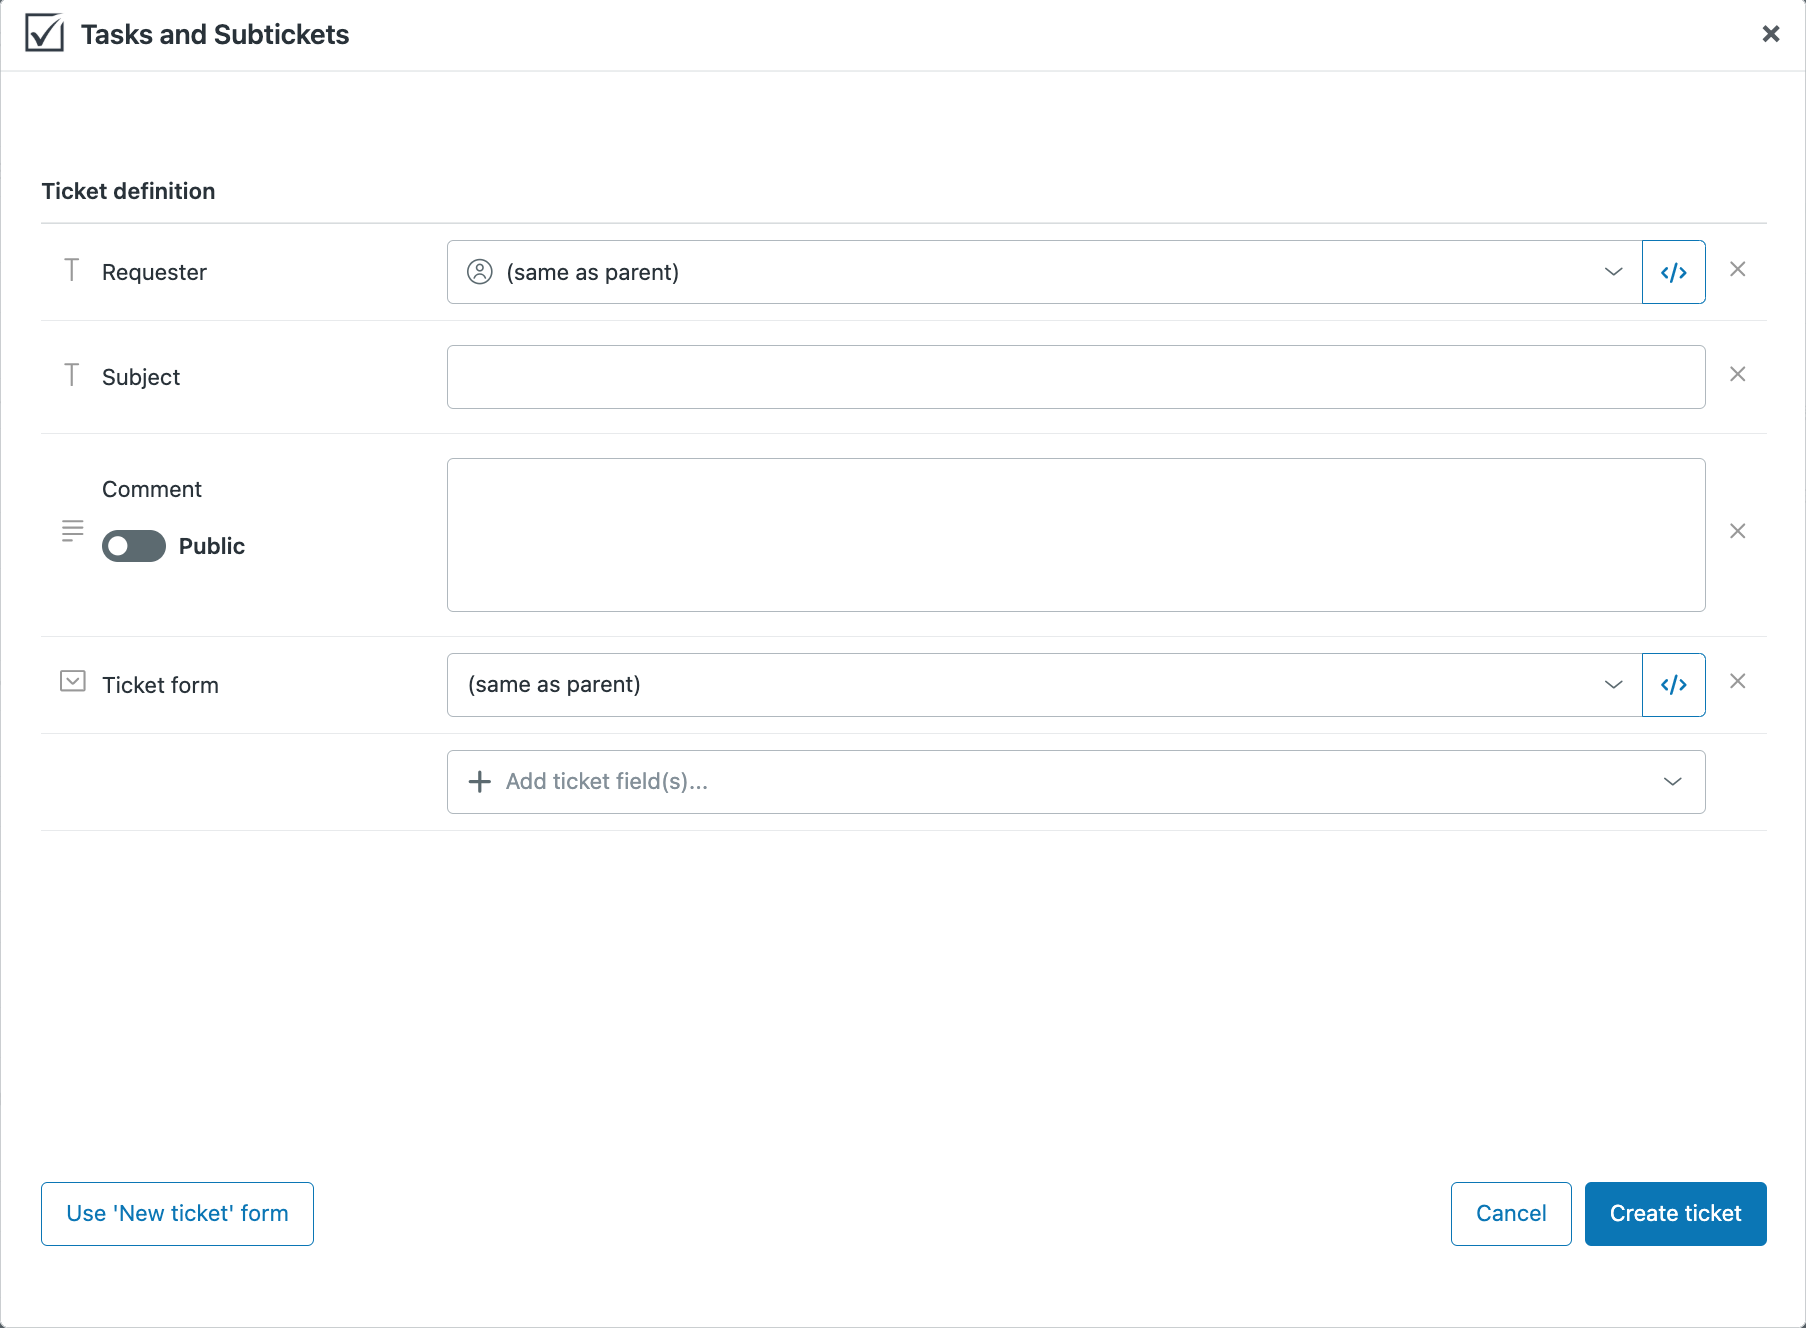Click the paragraph lines icon beside Comment
Screen dimensions: 1806x1328
pos(73,531)
